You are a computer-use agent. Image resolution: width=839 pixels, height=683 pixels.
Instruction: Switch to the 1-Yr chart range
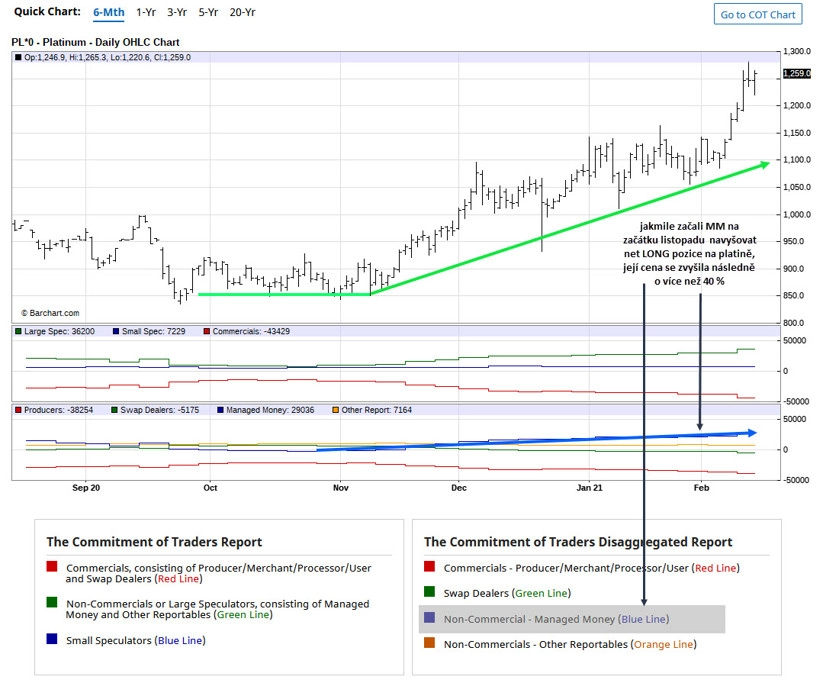(146, 12)
